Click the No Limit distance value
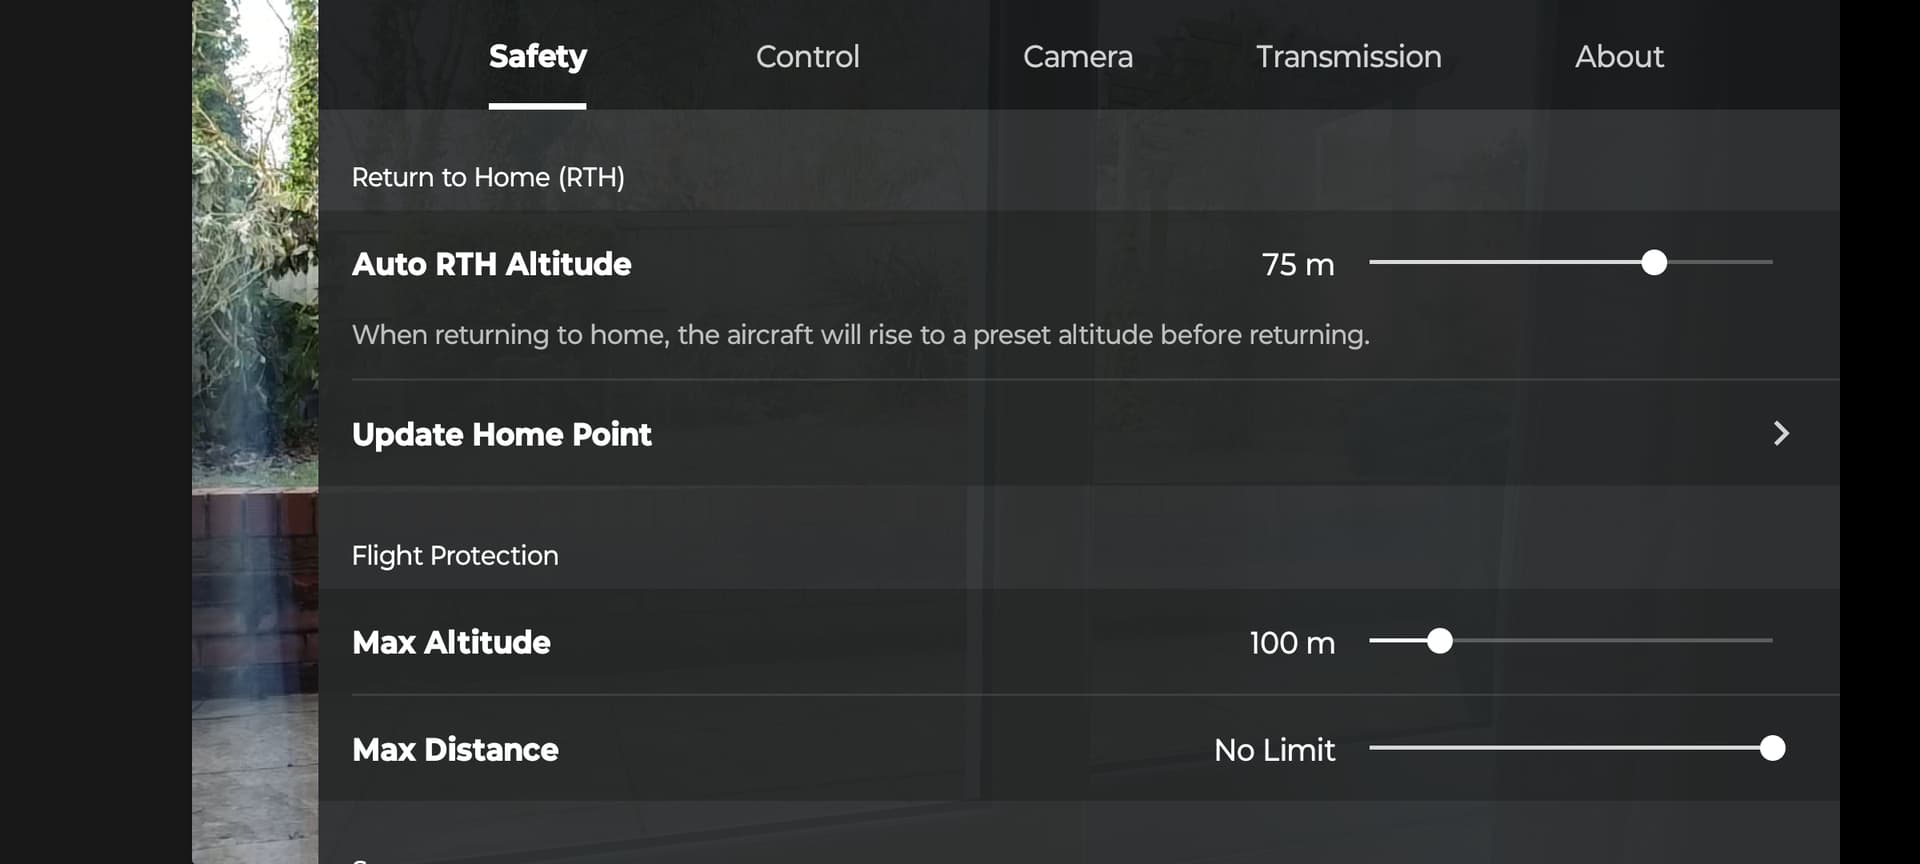Image resolution: width=1920 pixels, height=864 pixels. pyautogui.click(x=1274, y=750)
